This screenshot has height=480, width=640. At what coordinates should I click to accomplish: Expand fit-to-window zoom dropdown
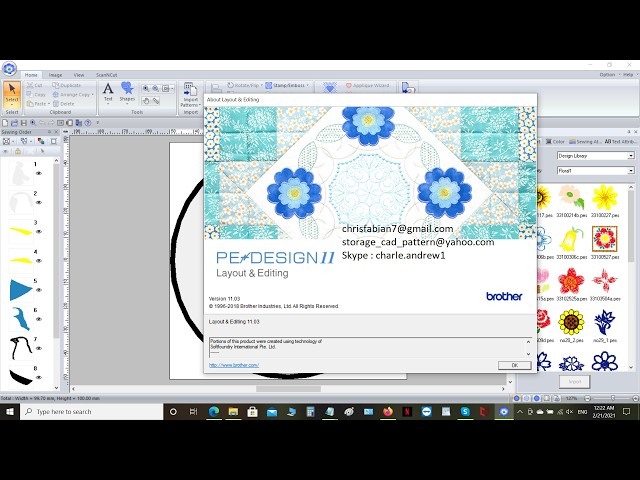173,88
